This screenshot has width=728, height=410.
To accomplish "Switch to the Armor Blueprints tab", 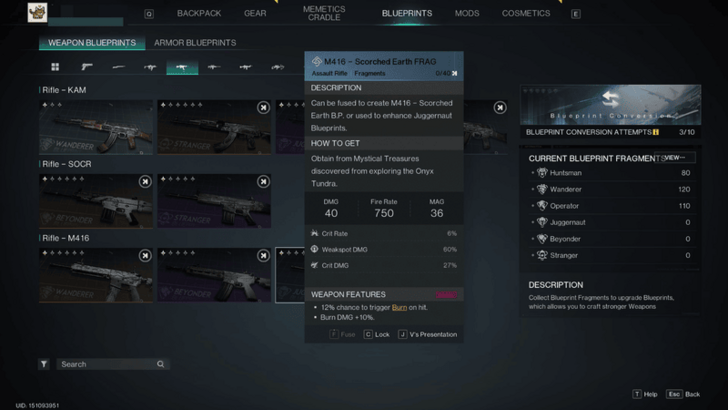I will [195, 43].
